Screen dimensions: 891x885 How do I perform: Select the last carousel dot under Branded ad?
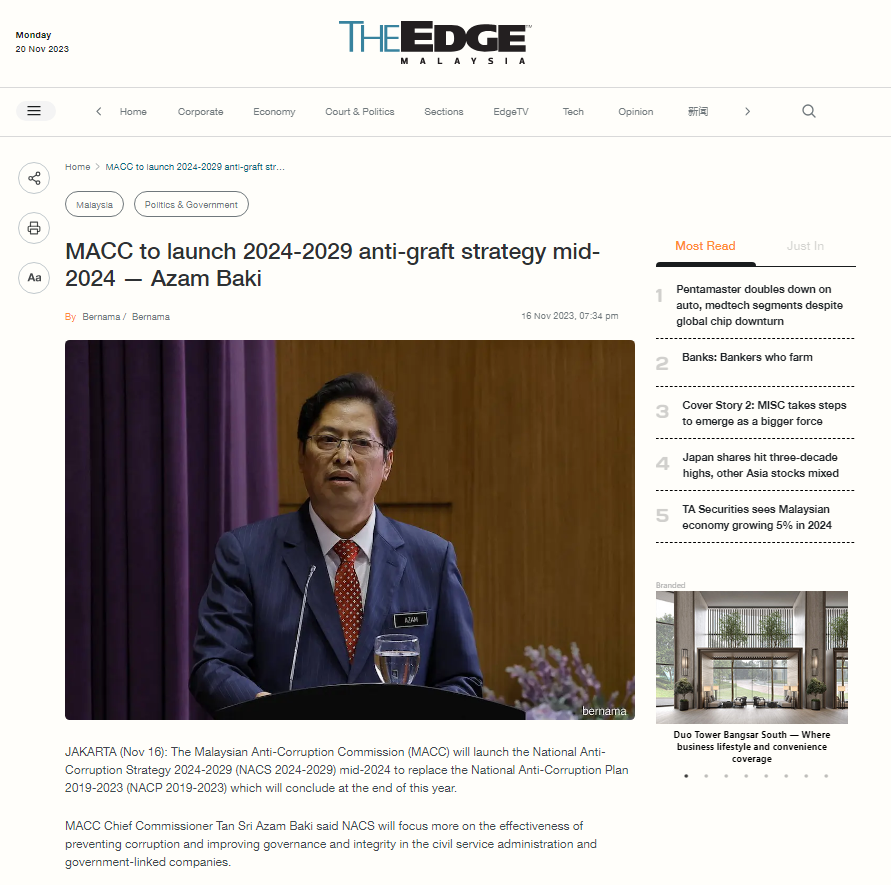826,776
